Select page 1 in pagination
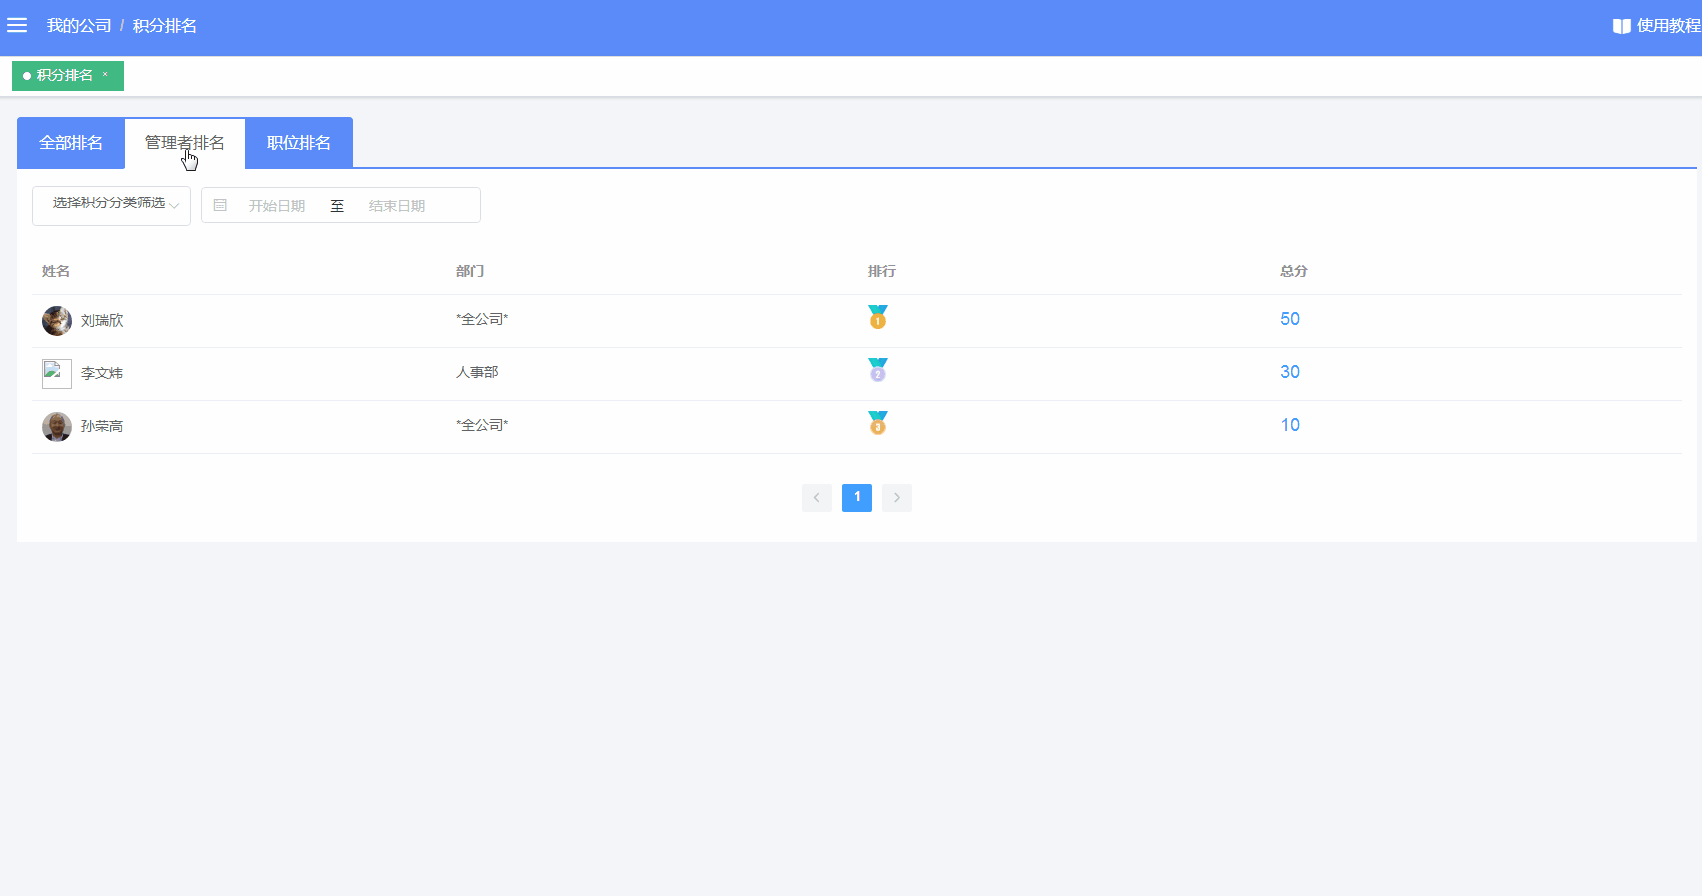The height and width of the screenshot is (896, 1702). point(857,498)
